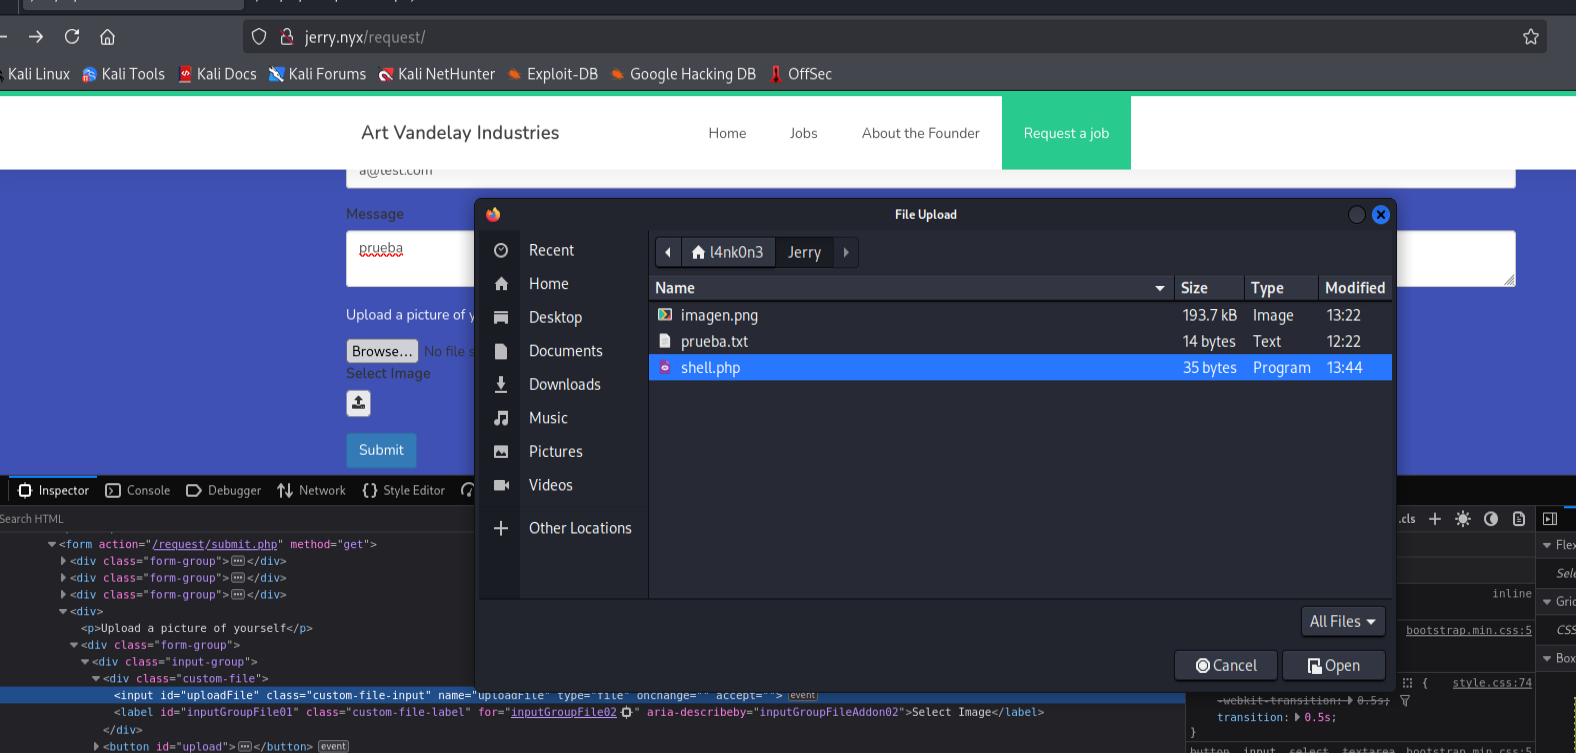Image resolution: width=1576 pixels, height=753 pixels.
Task: Toggle light color scheme simulation sun icon
Action: (x=1463, y=519)
